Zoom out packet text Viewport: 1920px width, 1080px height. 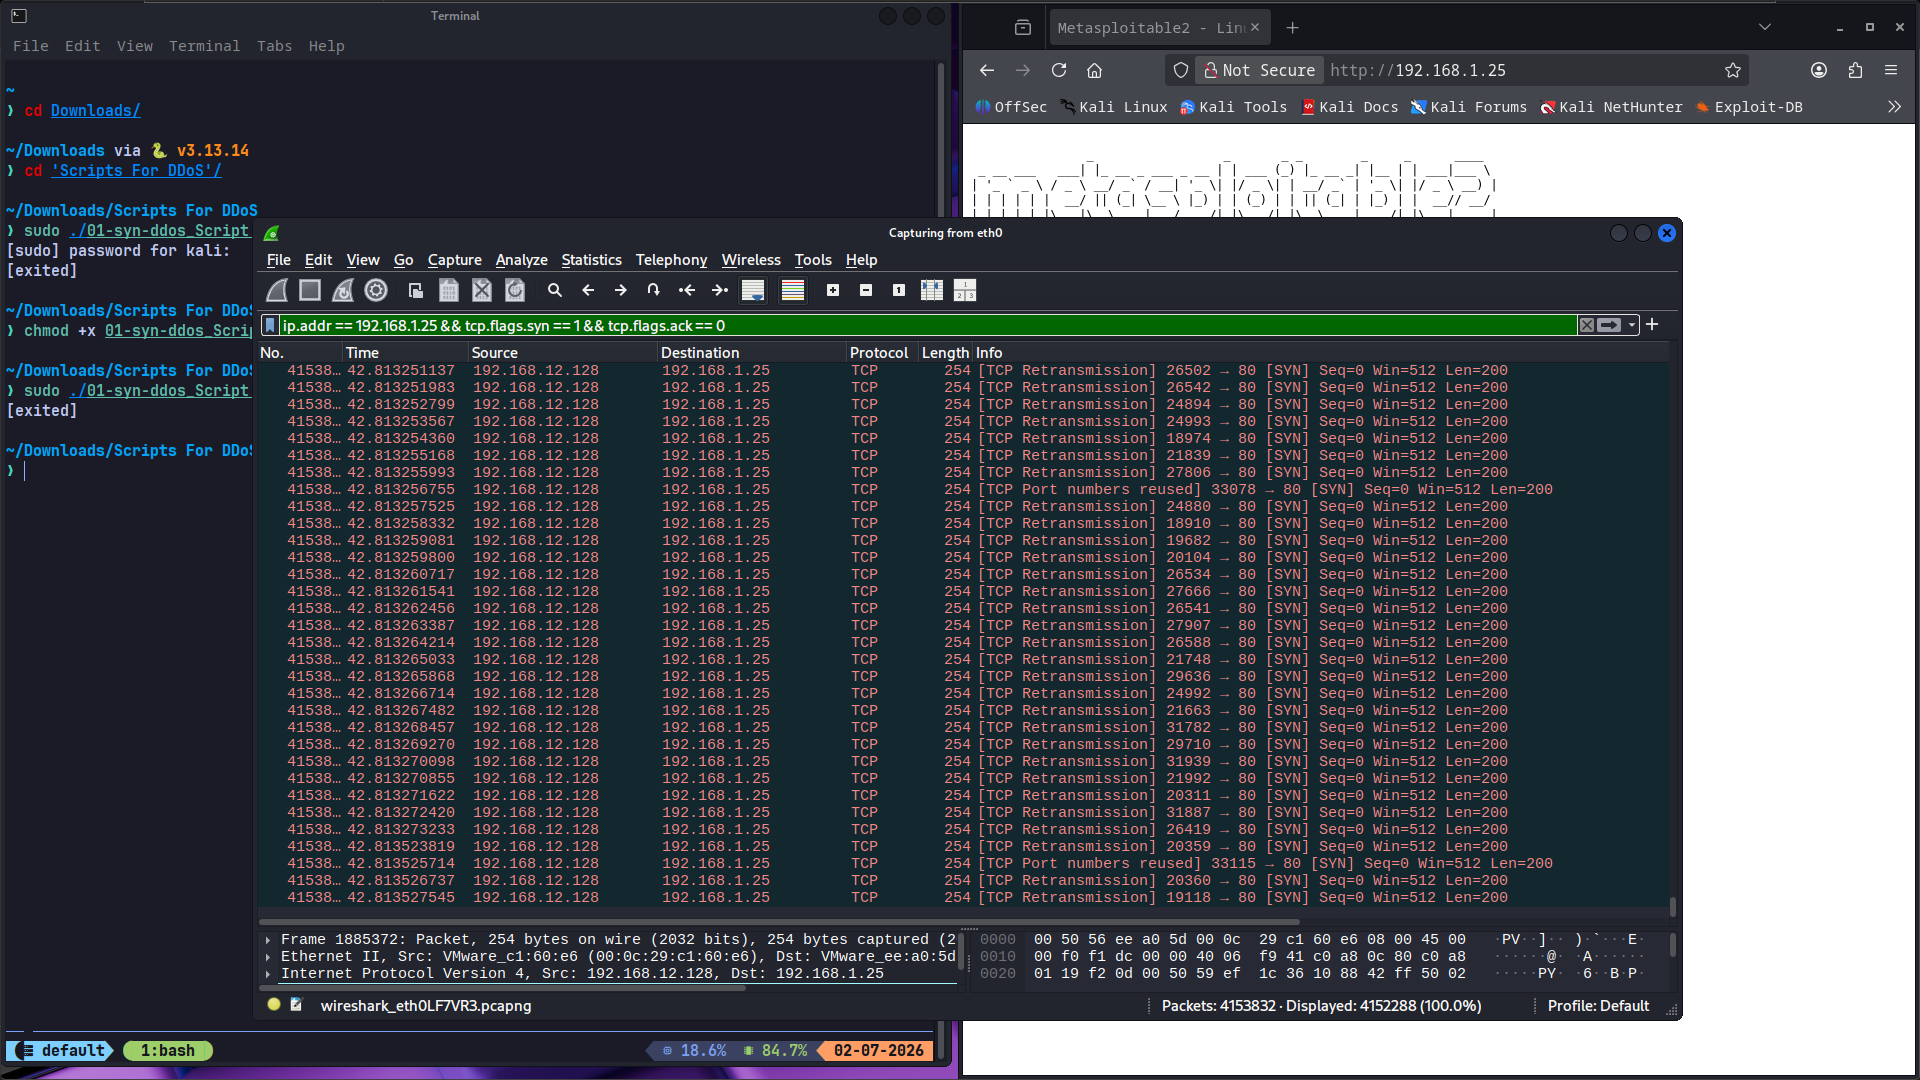click(866, 290)
